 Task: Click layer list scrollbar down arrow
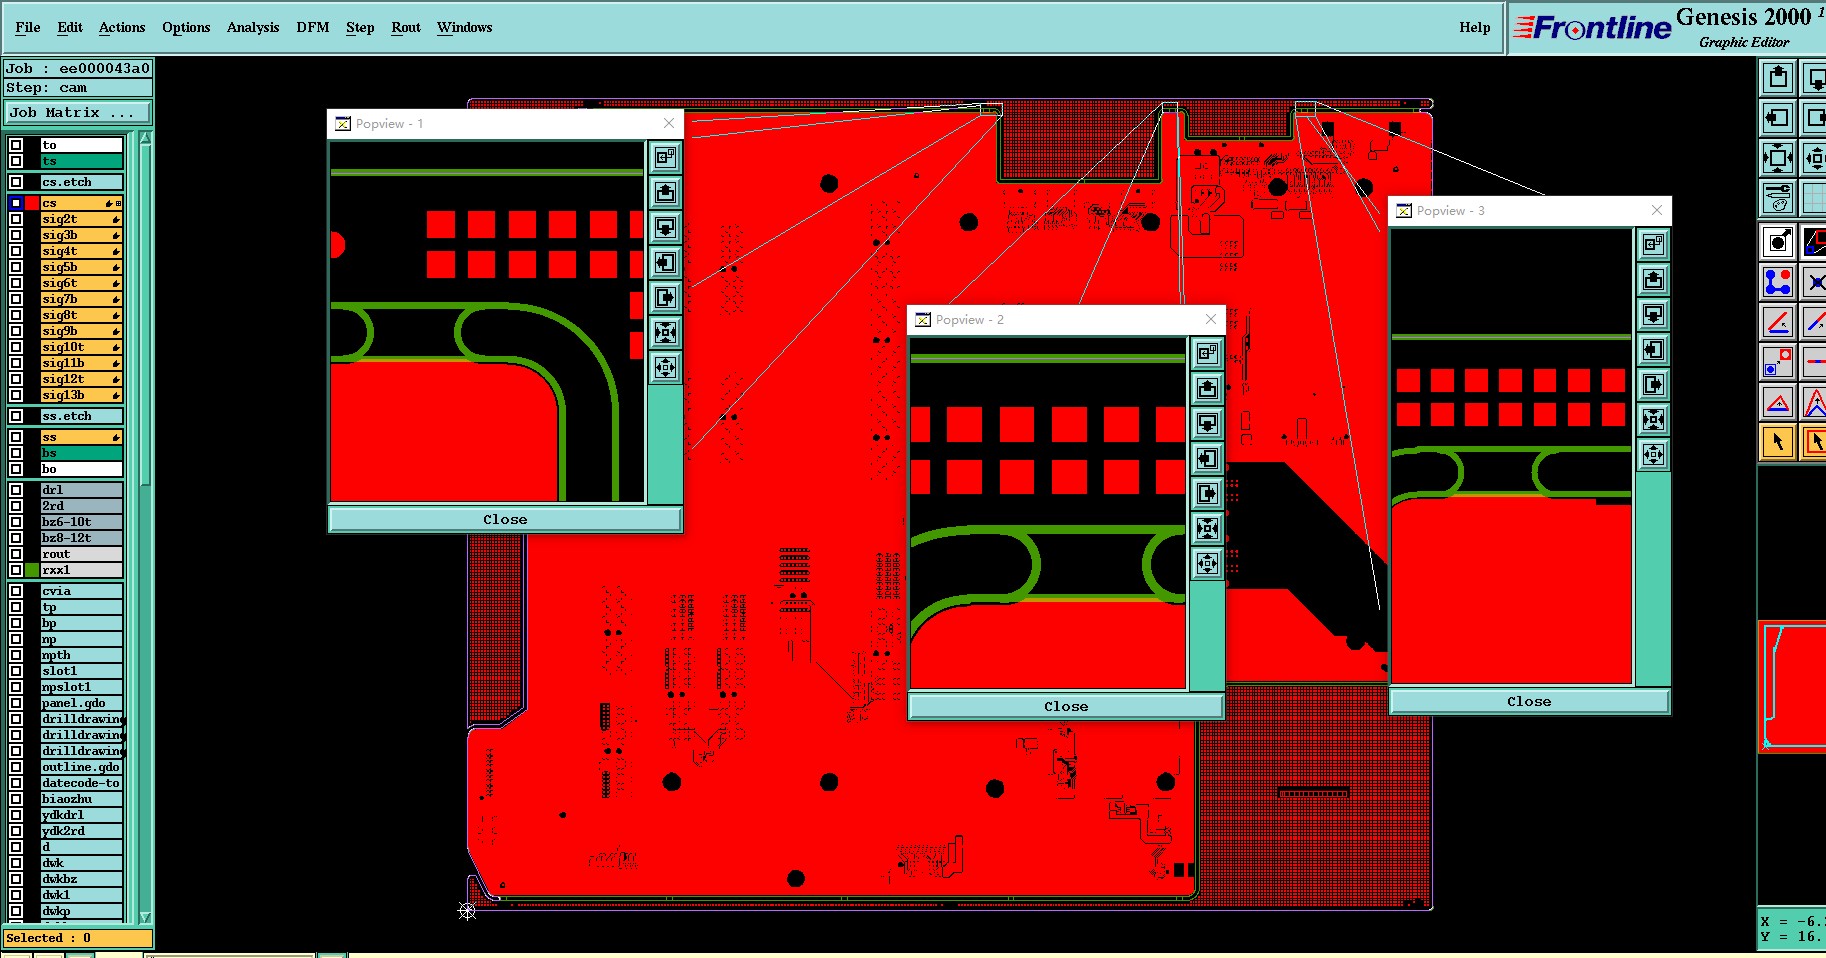(x=145, y=917)
